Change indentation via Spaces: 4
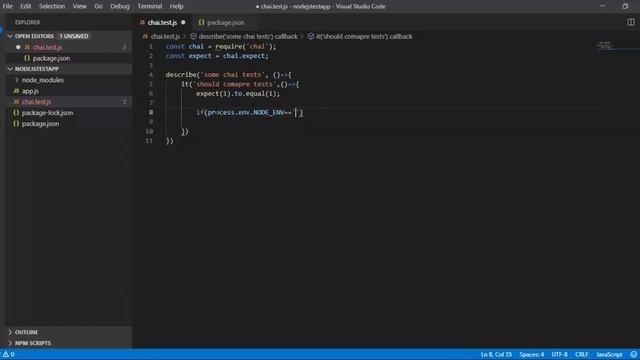Image resolution: width=640 pixels, height=360 pixels. [x=531, y=354]
